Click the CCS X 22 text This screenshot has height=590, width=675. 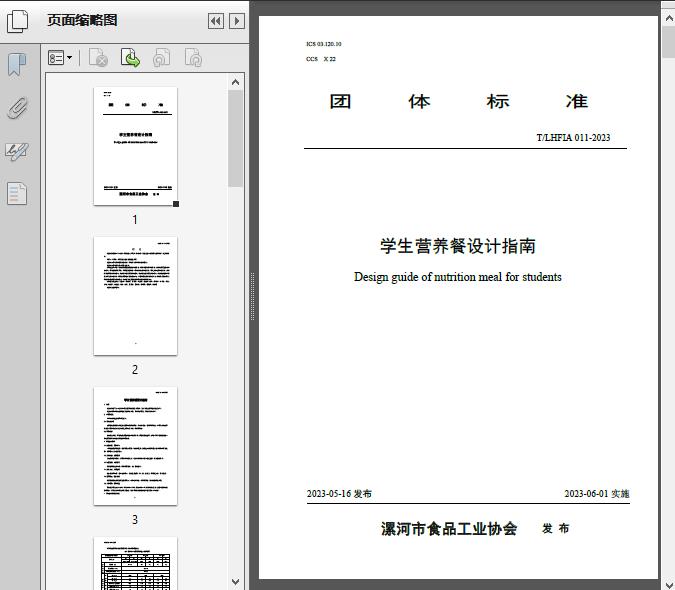click(321, 59)
